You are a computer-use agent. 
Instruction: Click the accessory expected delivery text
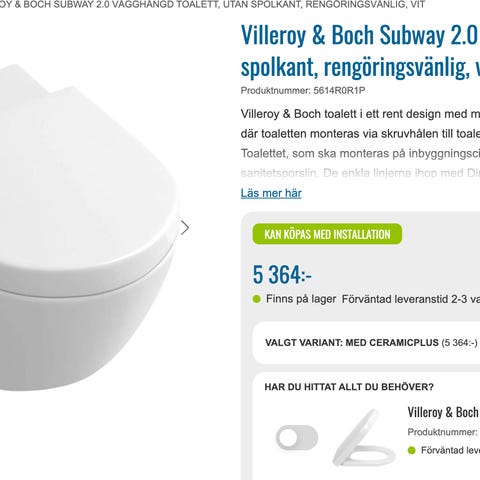point(450,451)
